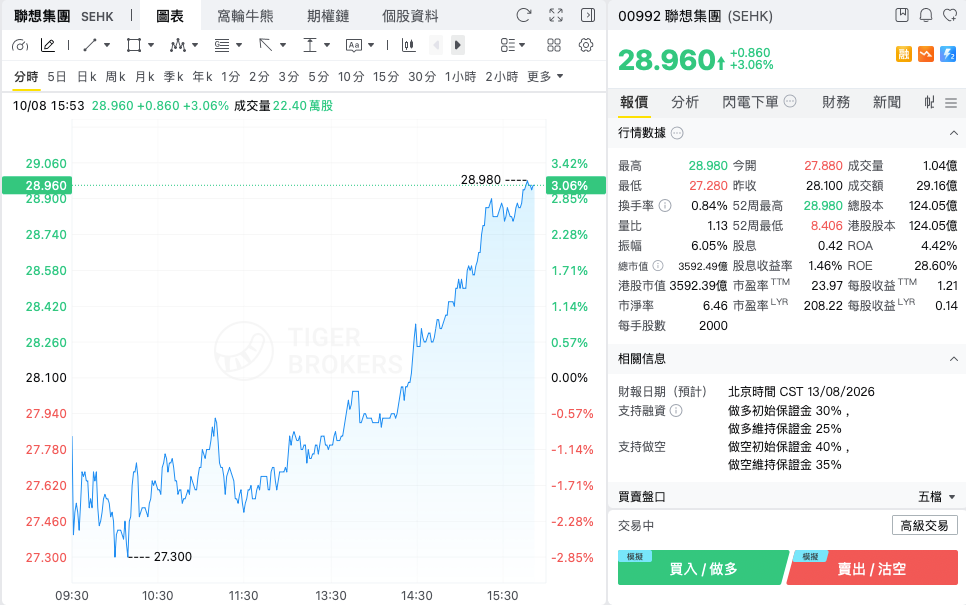Click the 賣出 / 沽空 button

point(872,568)
